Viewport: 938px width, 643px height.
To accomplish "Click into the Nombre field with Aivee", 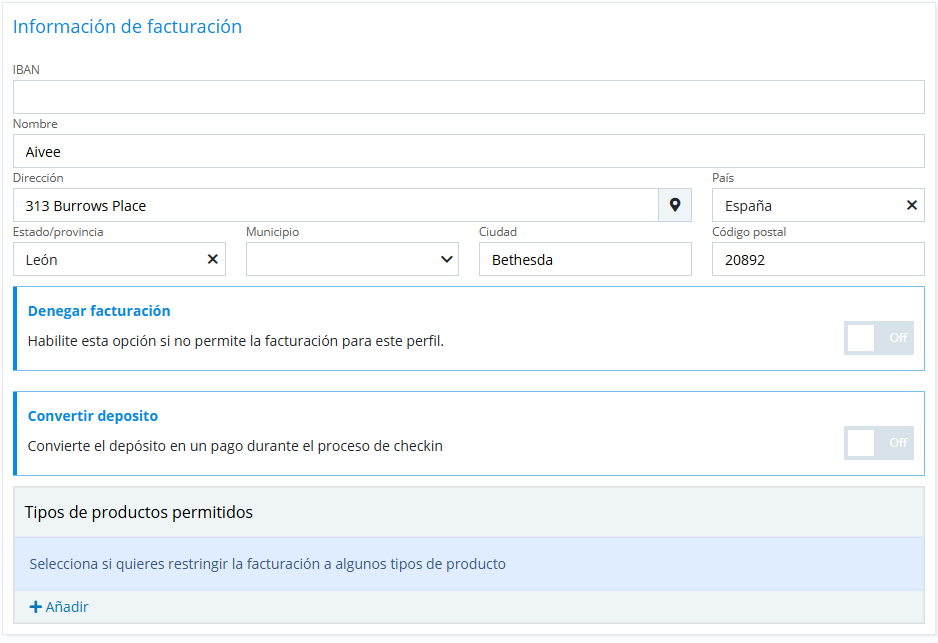I will point(468,151).
